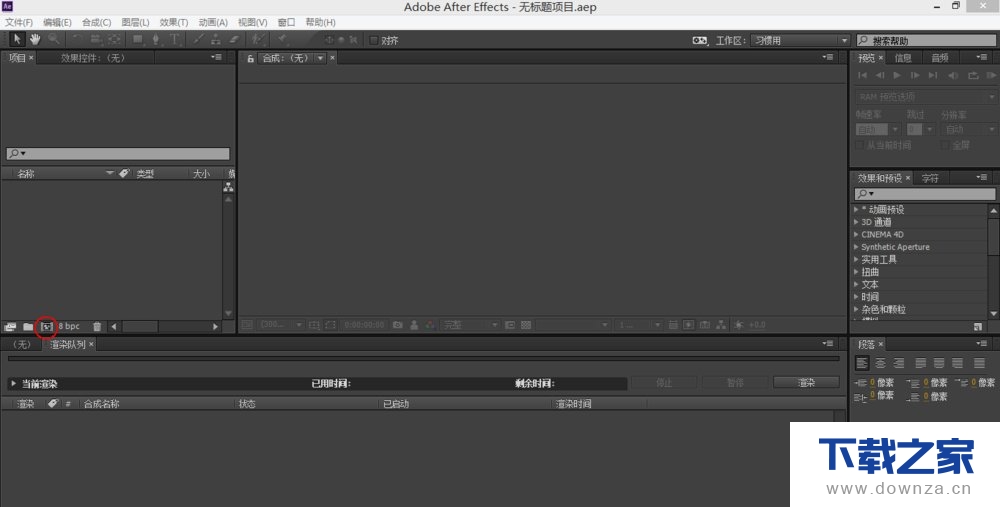The image size is (1000, 507).
Task: Click the new composition icon
Action: 46,327
